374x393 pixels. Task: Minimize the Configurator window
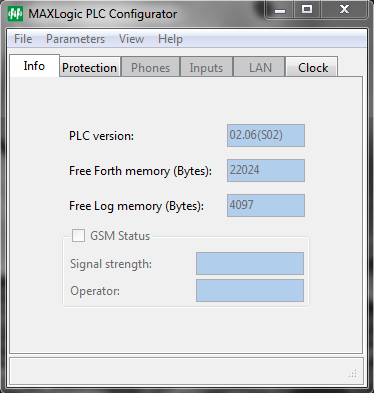click(x=280, y=10)
